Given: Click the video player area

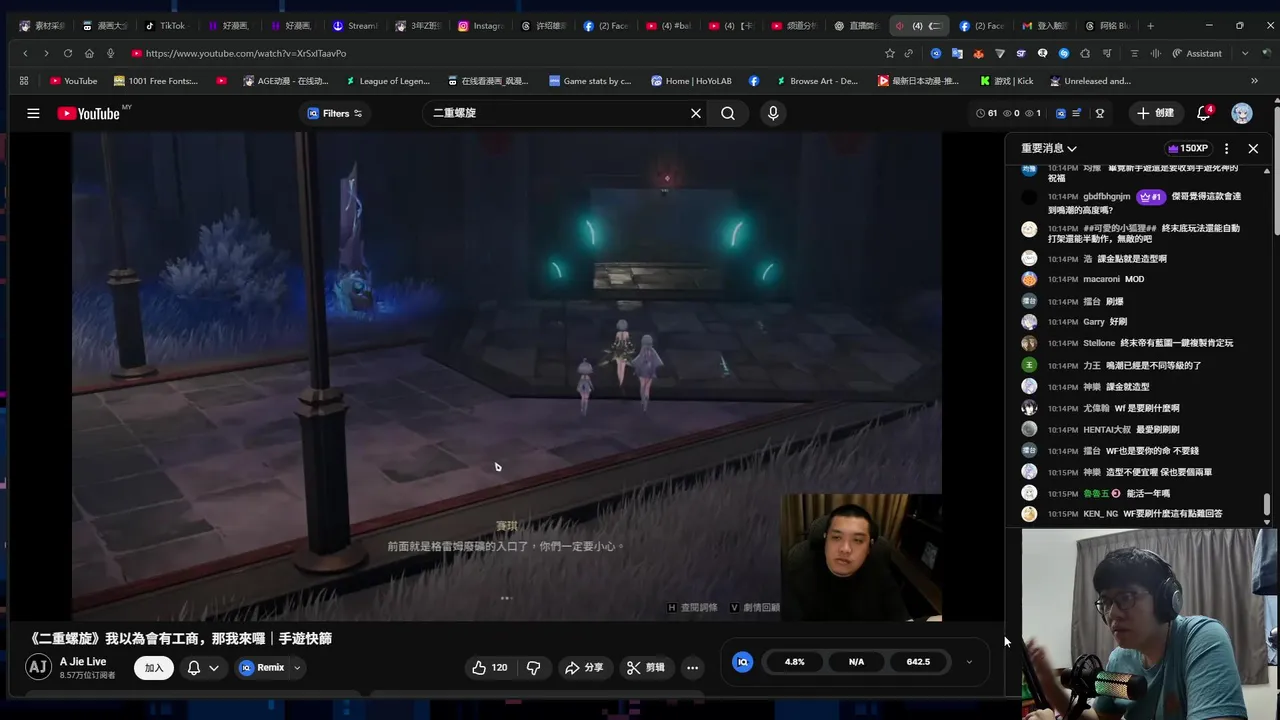Looking at the screenshot, I should pos(506,375).
